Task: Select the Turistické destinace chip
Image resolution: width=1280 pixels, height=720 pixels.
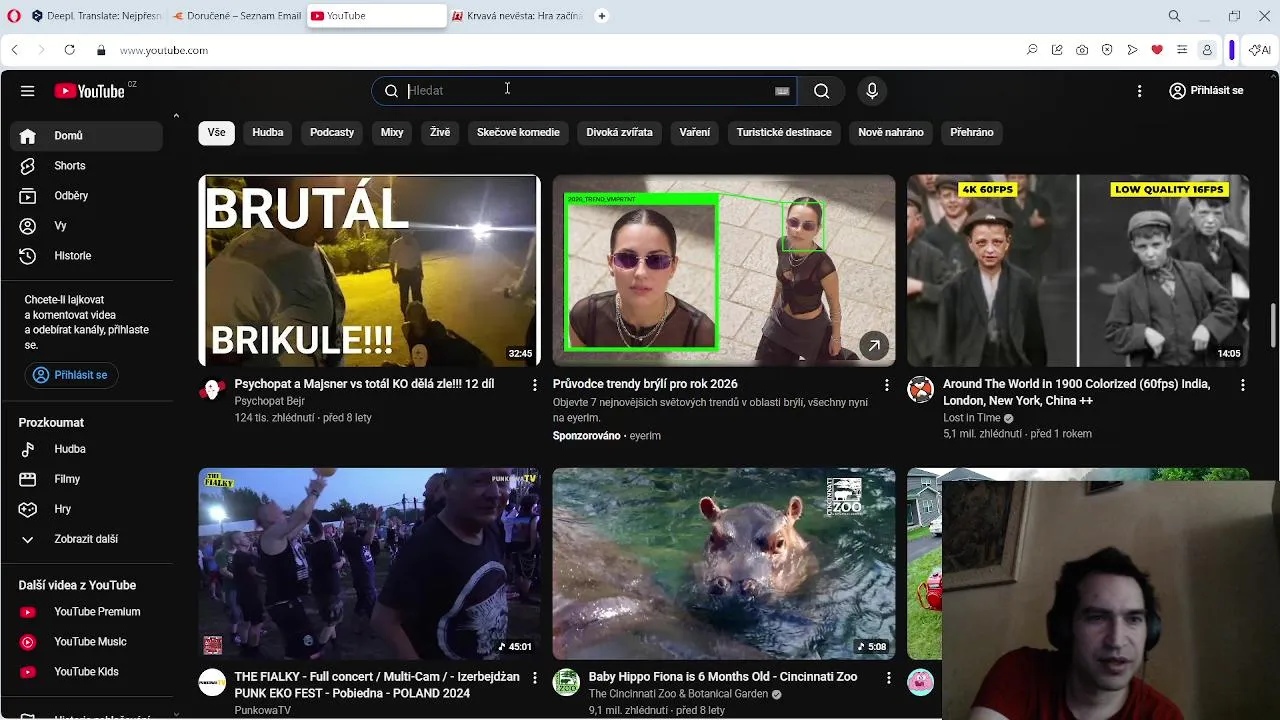Action: pyautogui.click(x=784, y=132)
